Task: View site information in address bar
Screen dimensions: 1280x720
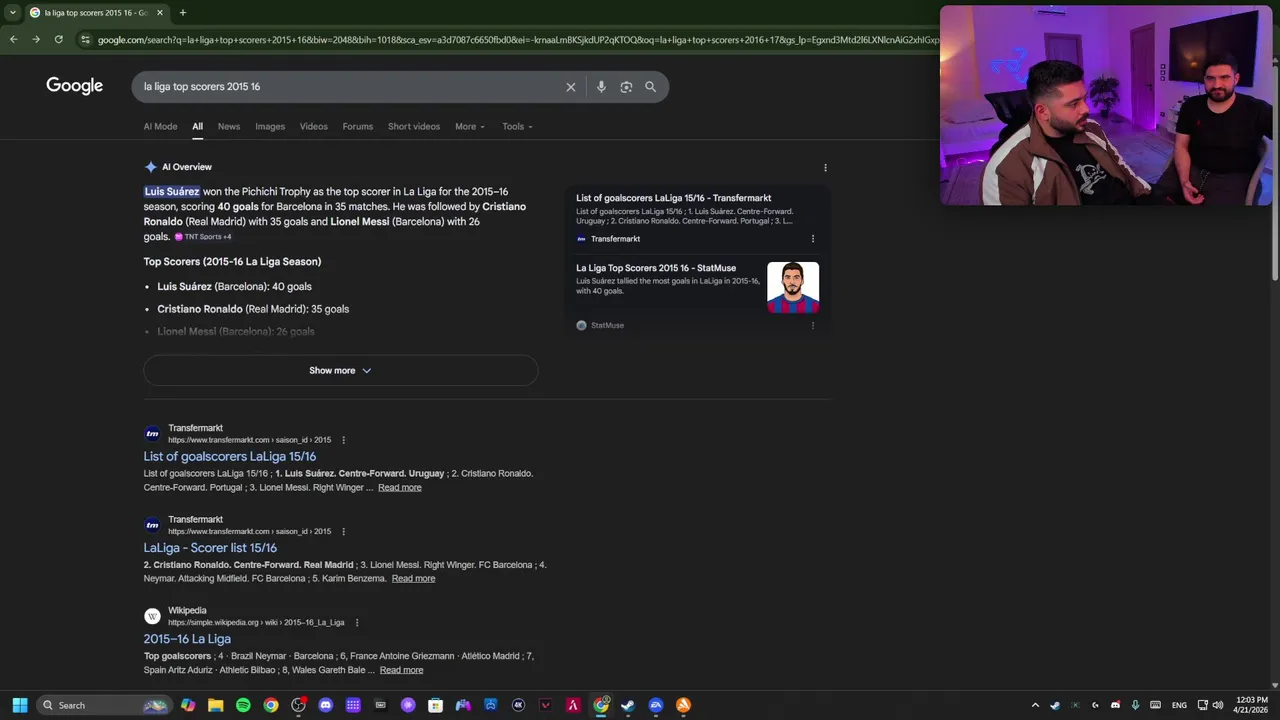Action: 86,40
